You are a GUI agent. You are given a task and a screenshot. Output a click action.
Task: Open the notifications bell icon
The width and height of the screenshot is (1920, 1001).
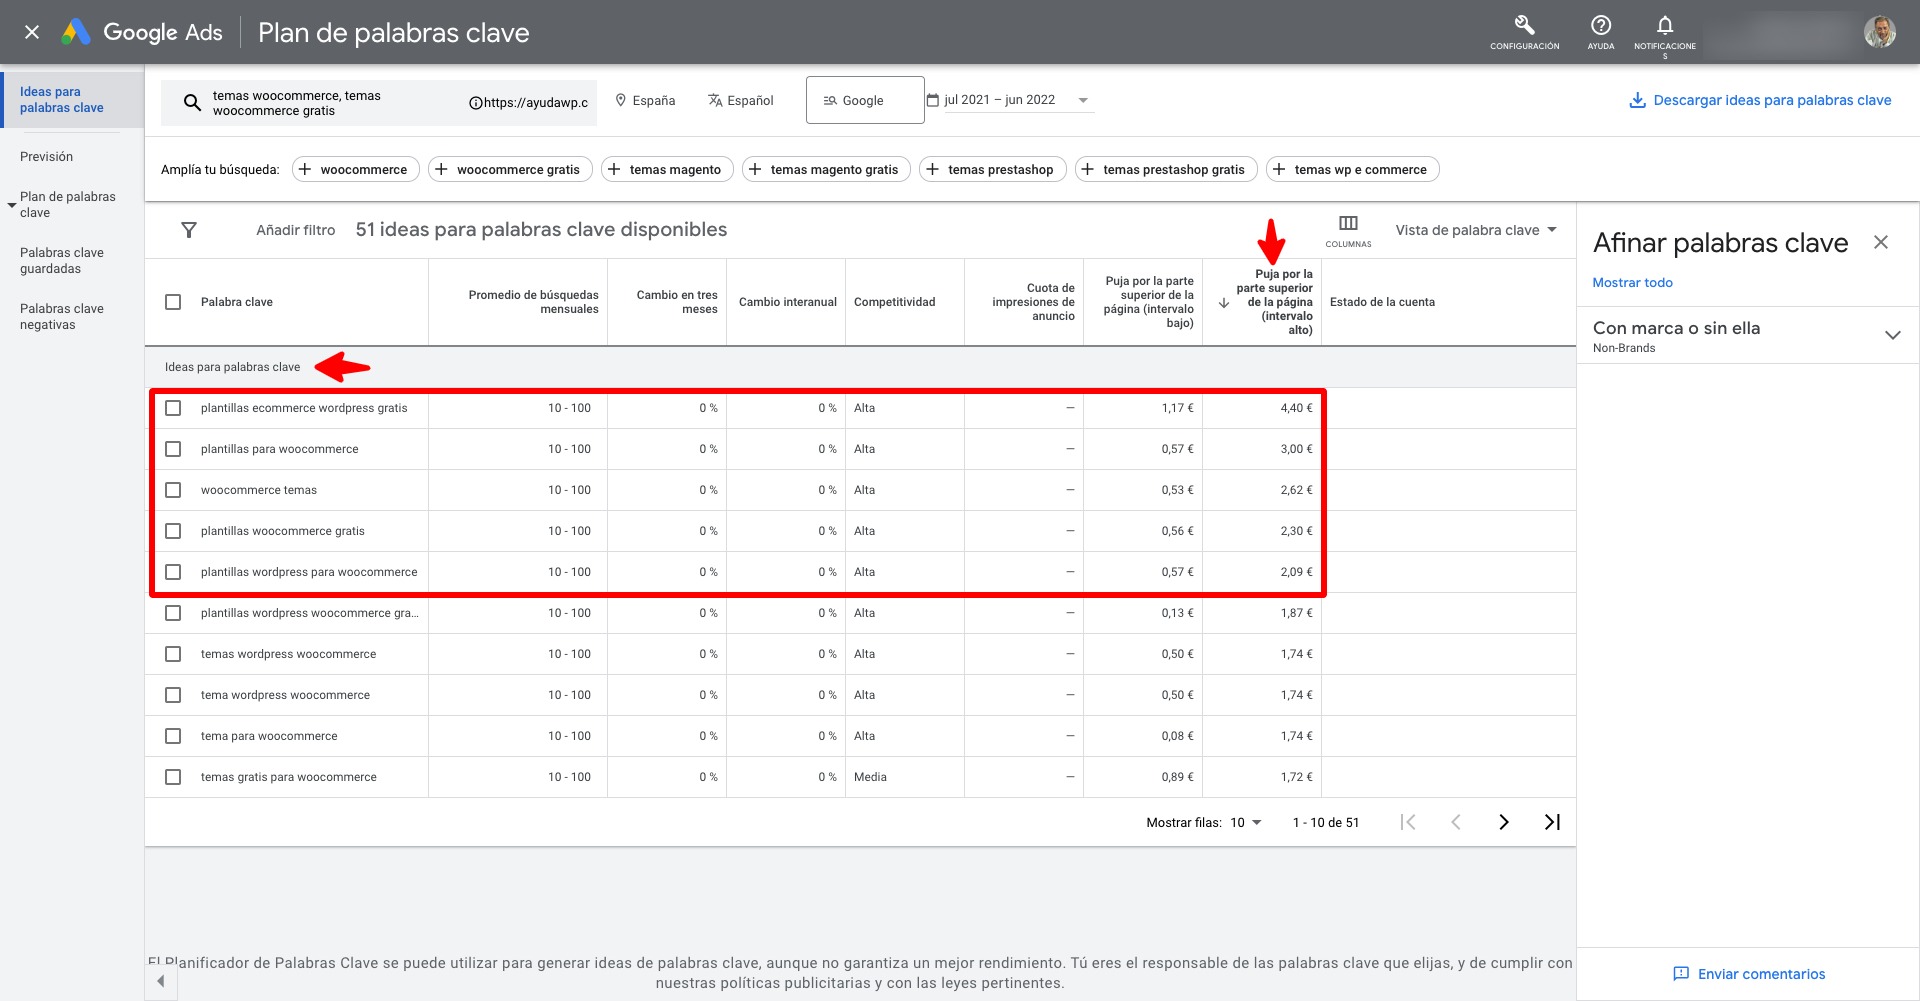(1664, 26)
